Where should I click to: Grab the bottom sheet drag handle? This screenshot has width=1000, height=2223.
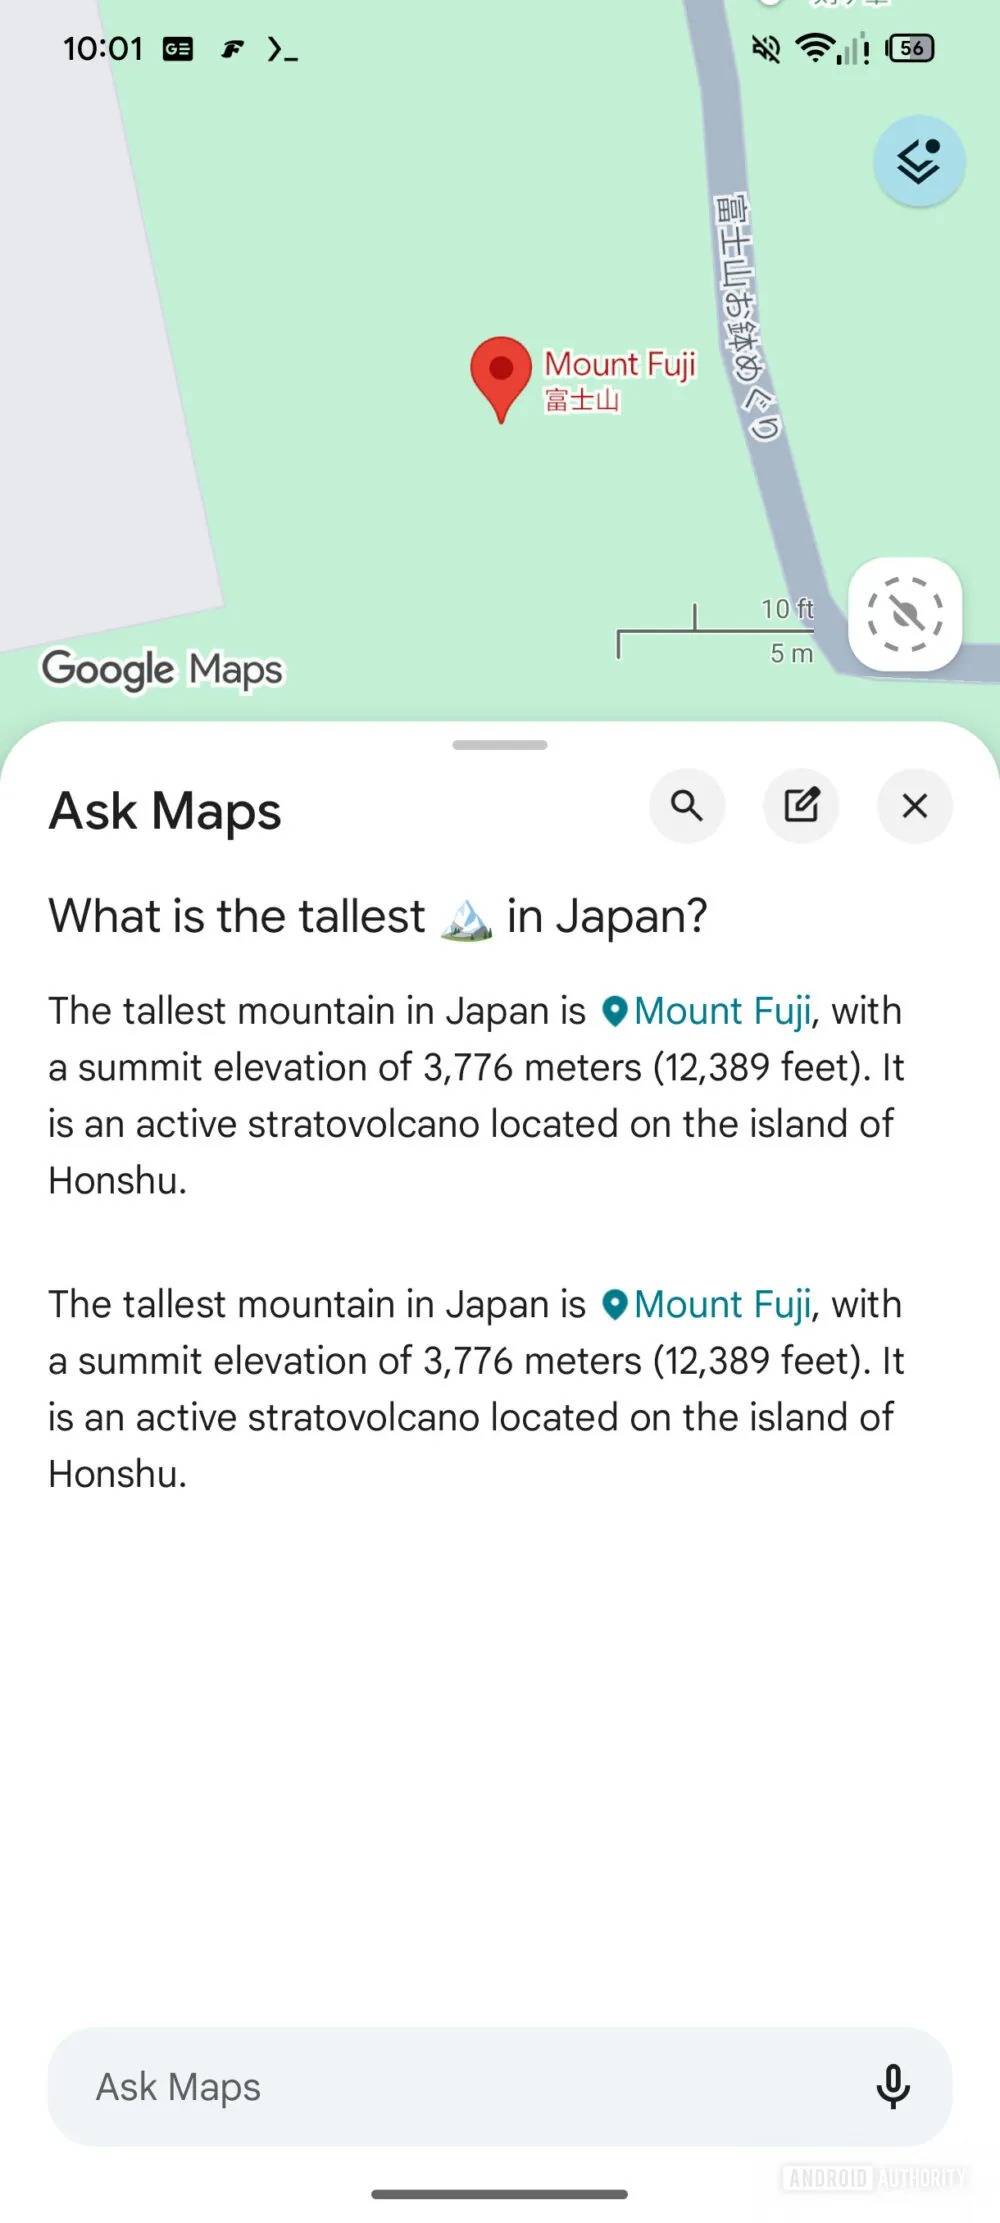click(x=500, y=745)
